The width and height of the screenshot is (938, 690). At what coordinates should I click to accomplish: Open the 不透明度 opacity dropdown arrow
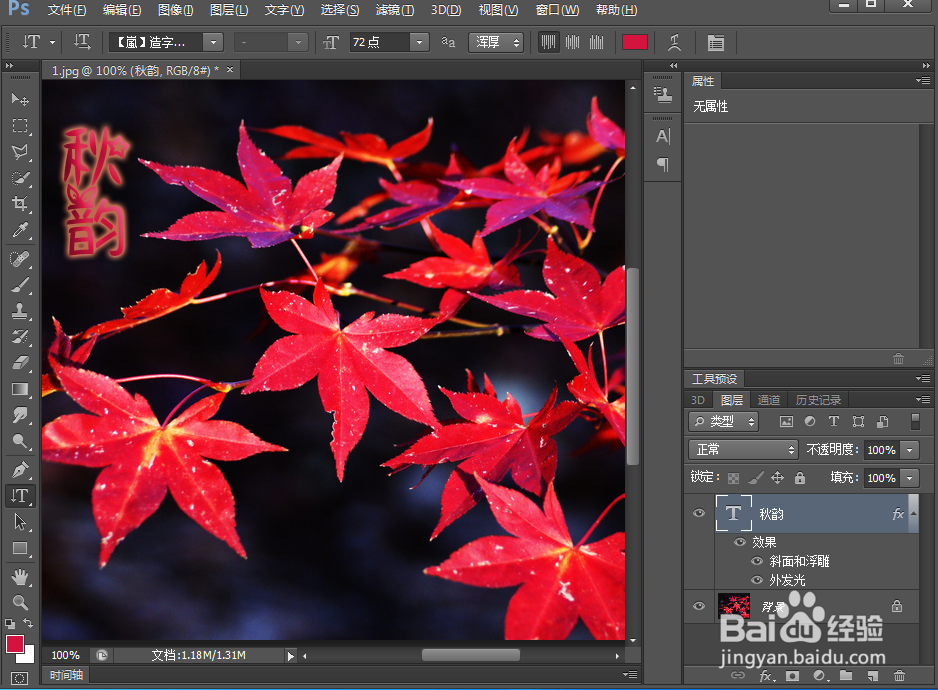point(910,450)
